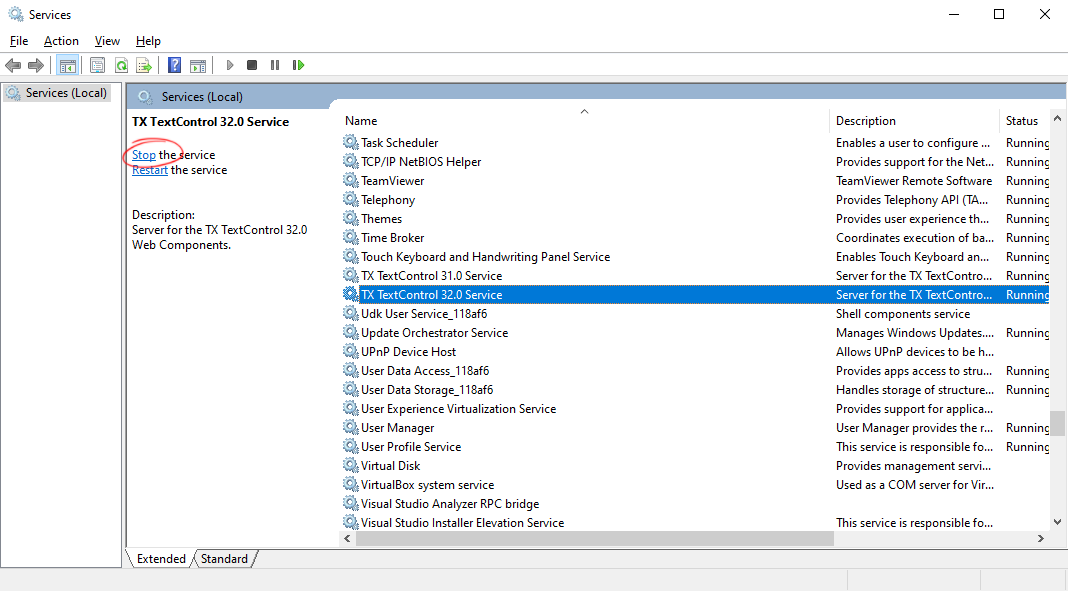Click the Export List toolbar icon
Image resolution: width=1068 pixels, height=591 pixels.
[144, 66]
